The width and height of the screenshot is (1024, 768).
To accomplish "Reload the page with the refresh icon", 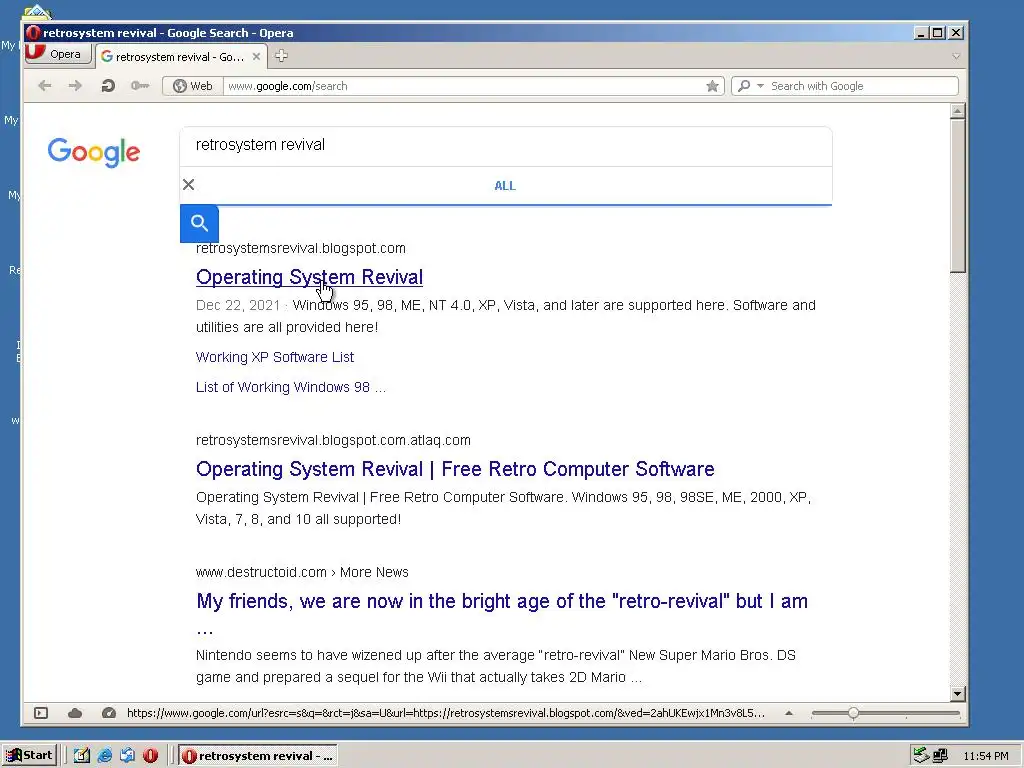I will [108, 86].
